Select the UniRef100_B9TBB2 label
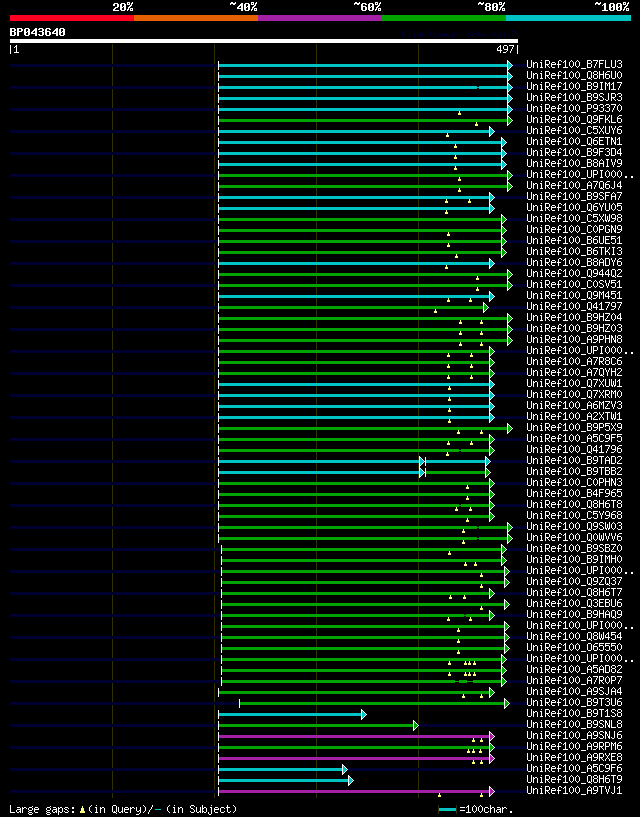Viewport: 640px width, 817px height. coord(574,472)
